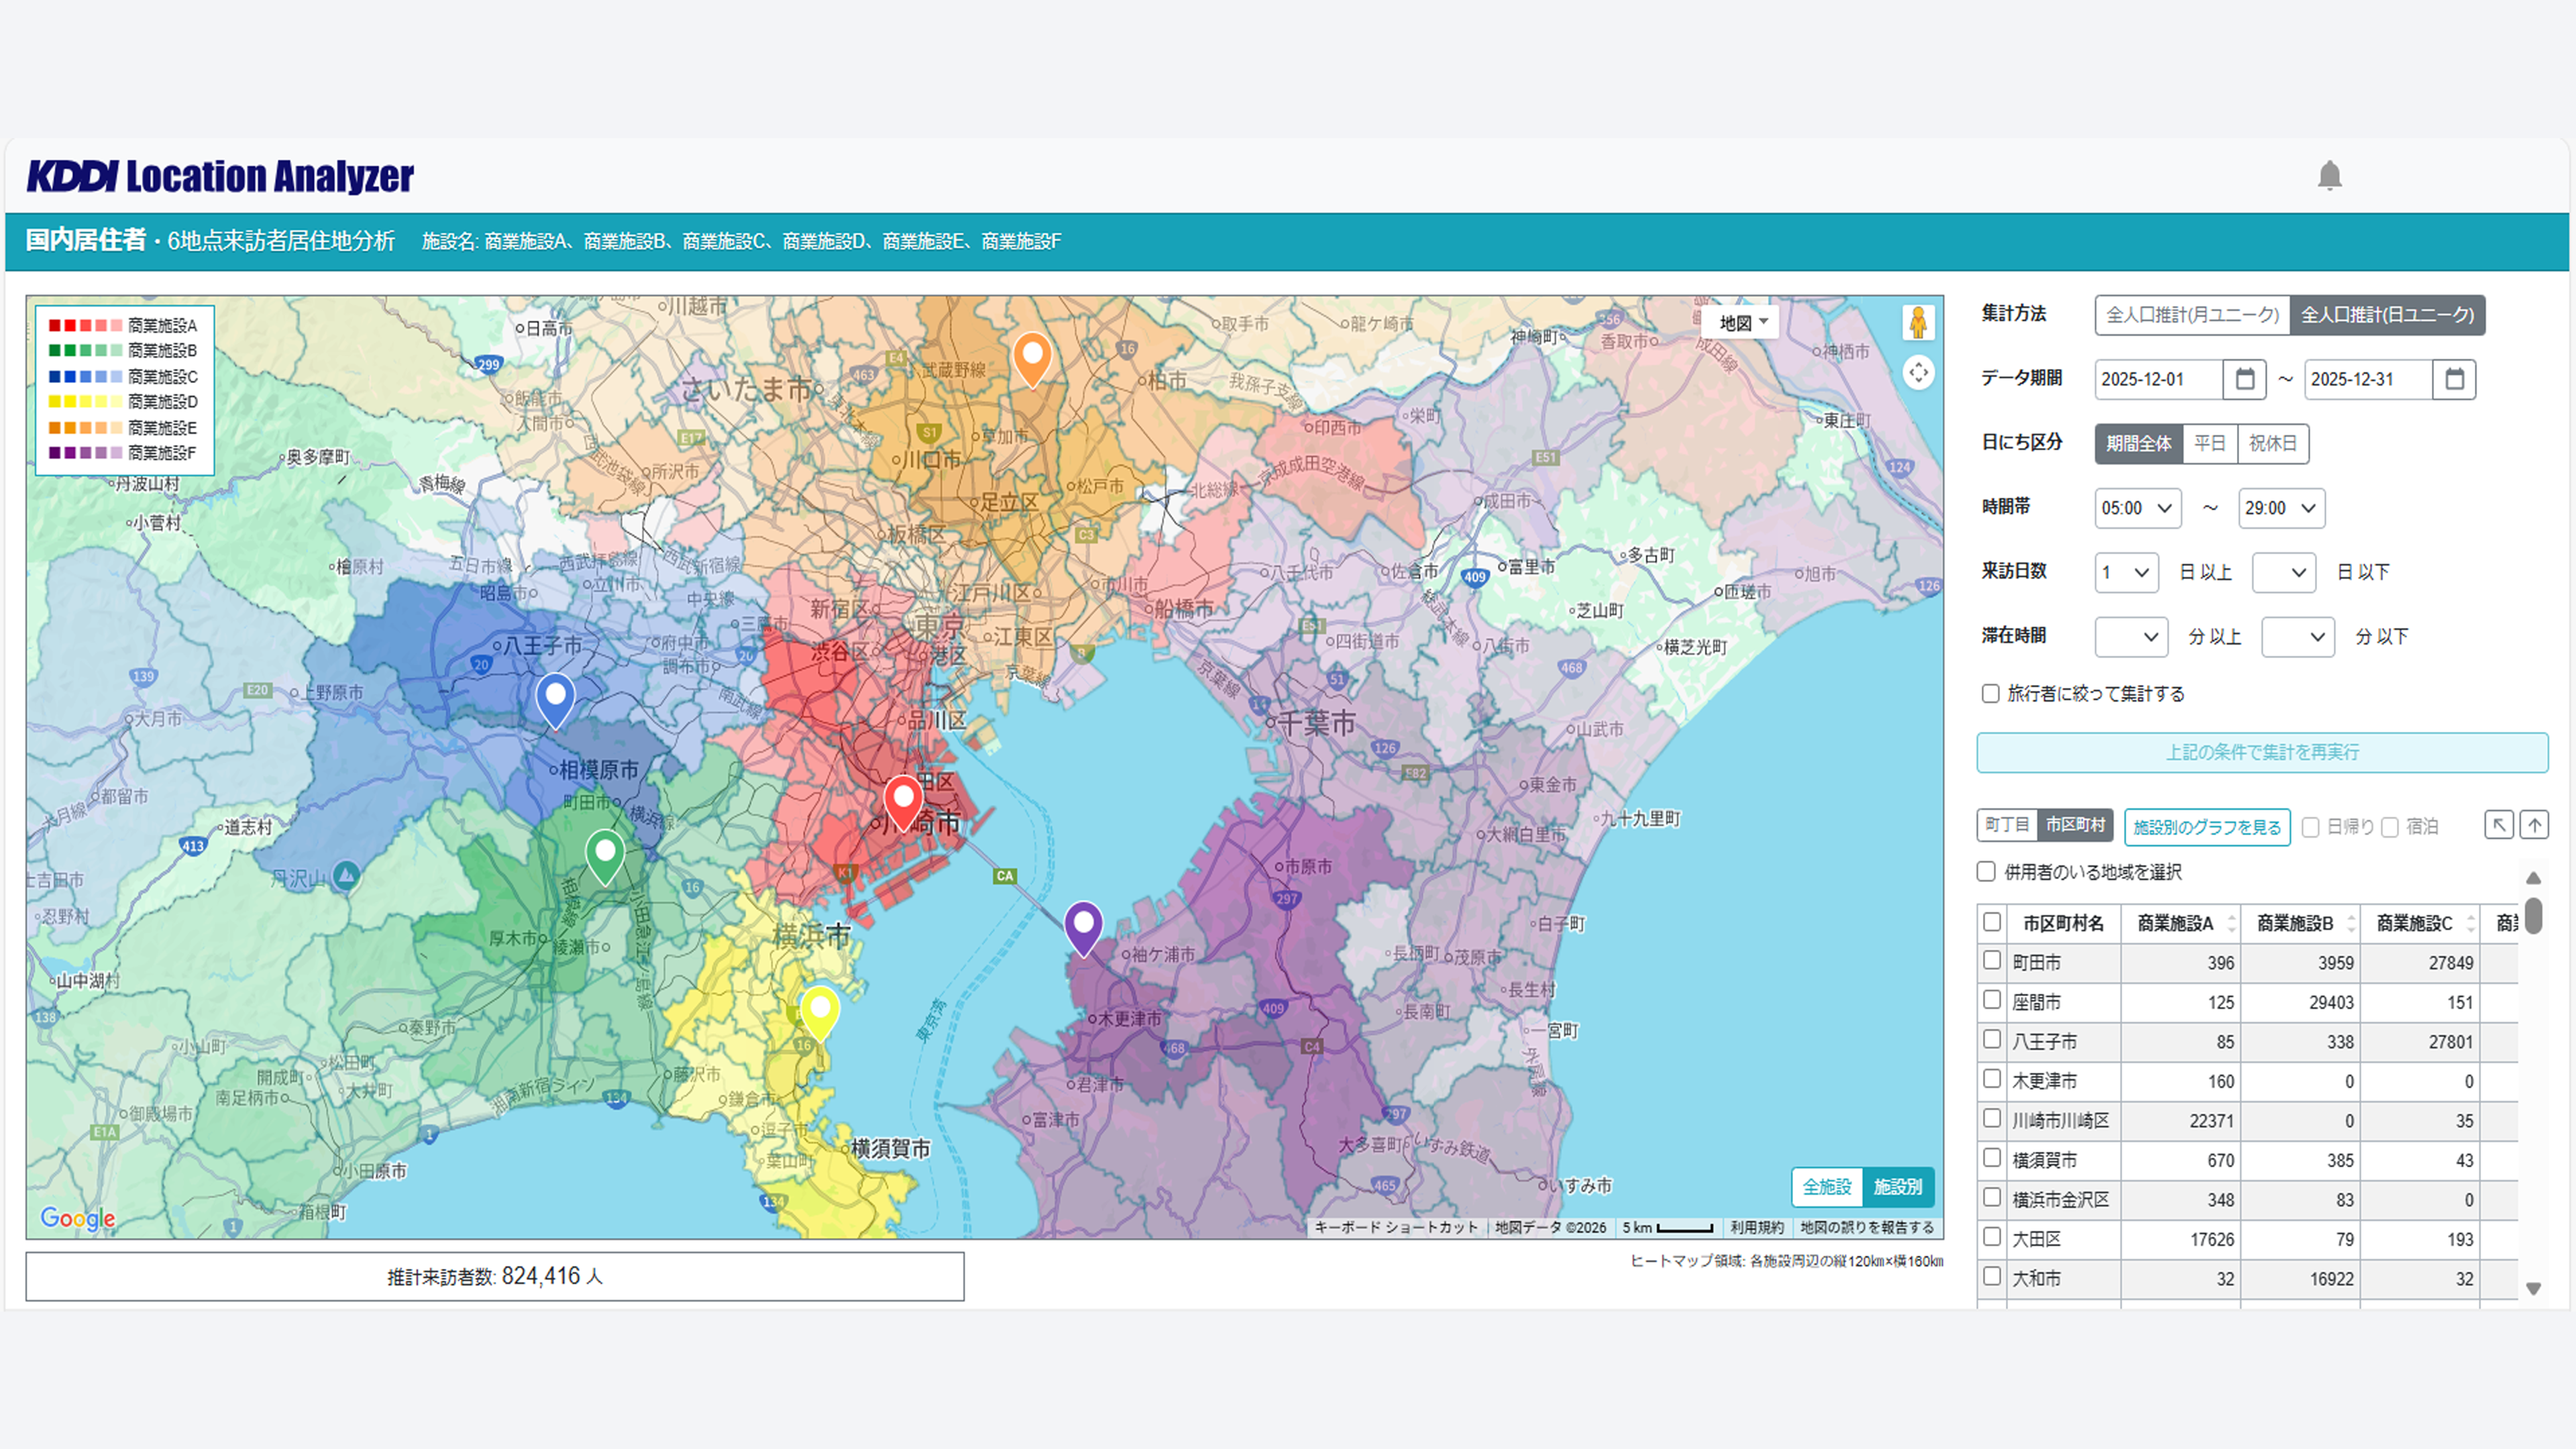Open the 05:00 start time dropdown
Screen dimensions: 2576x1449
tap(2137, 508)
